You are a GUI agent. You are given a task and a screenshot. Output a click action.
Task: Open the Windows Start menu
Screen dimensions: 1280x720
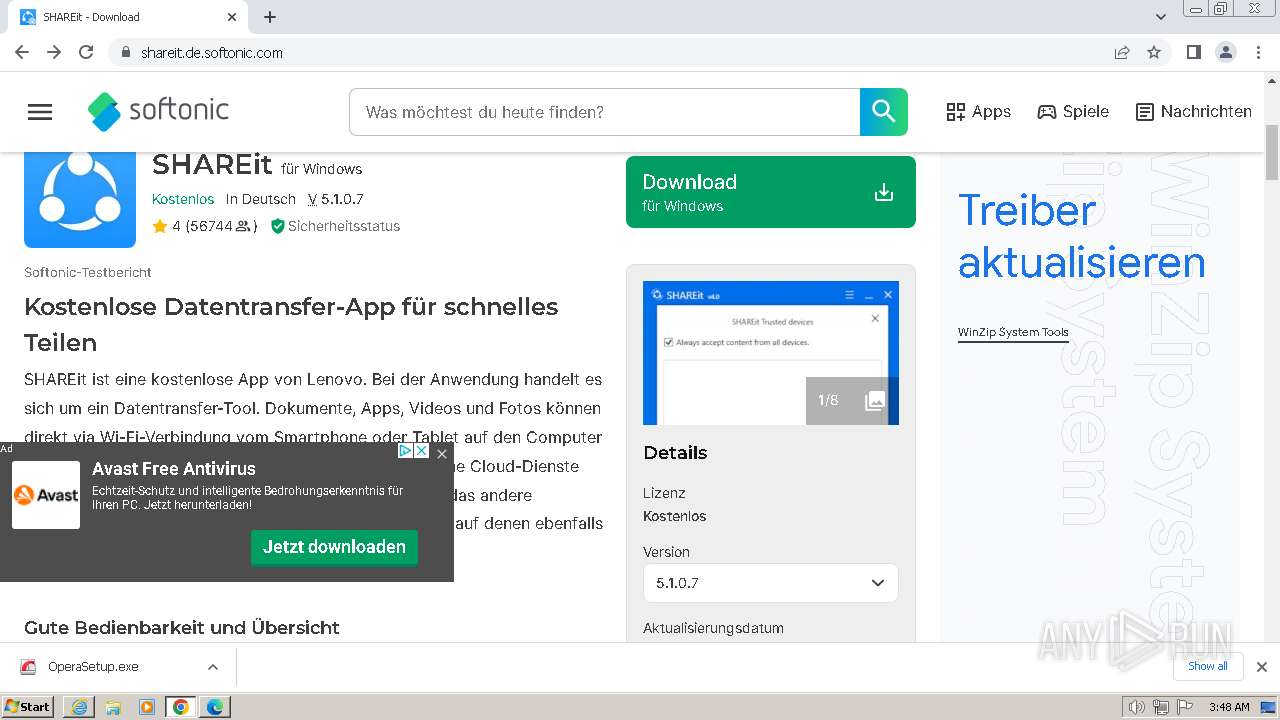pos(28,706)
